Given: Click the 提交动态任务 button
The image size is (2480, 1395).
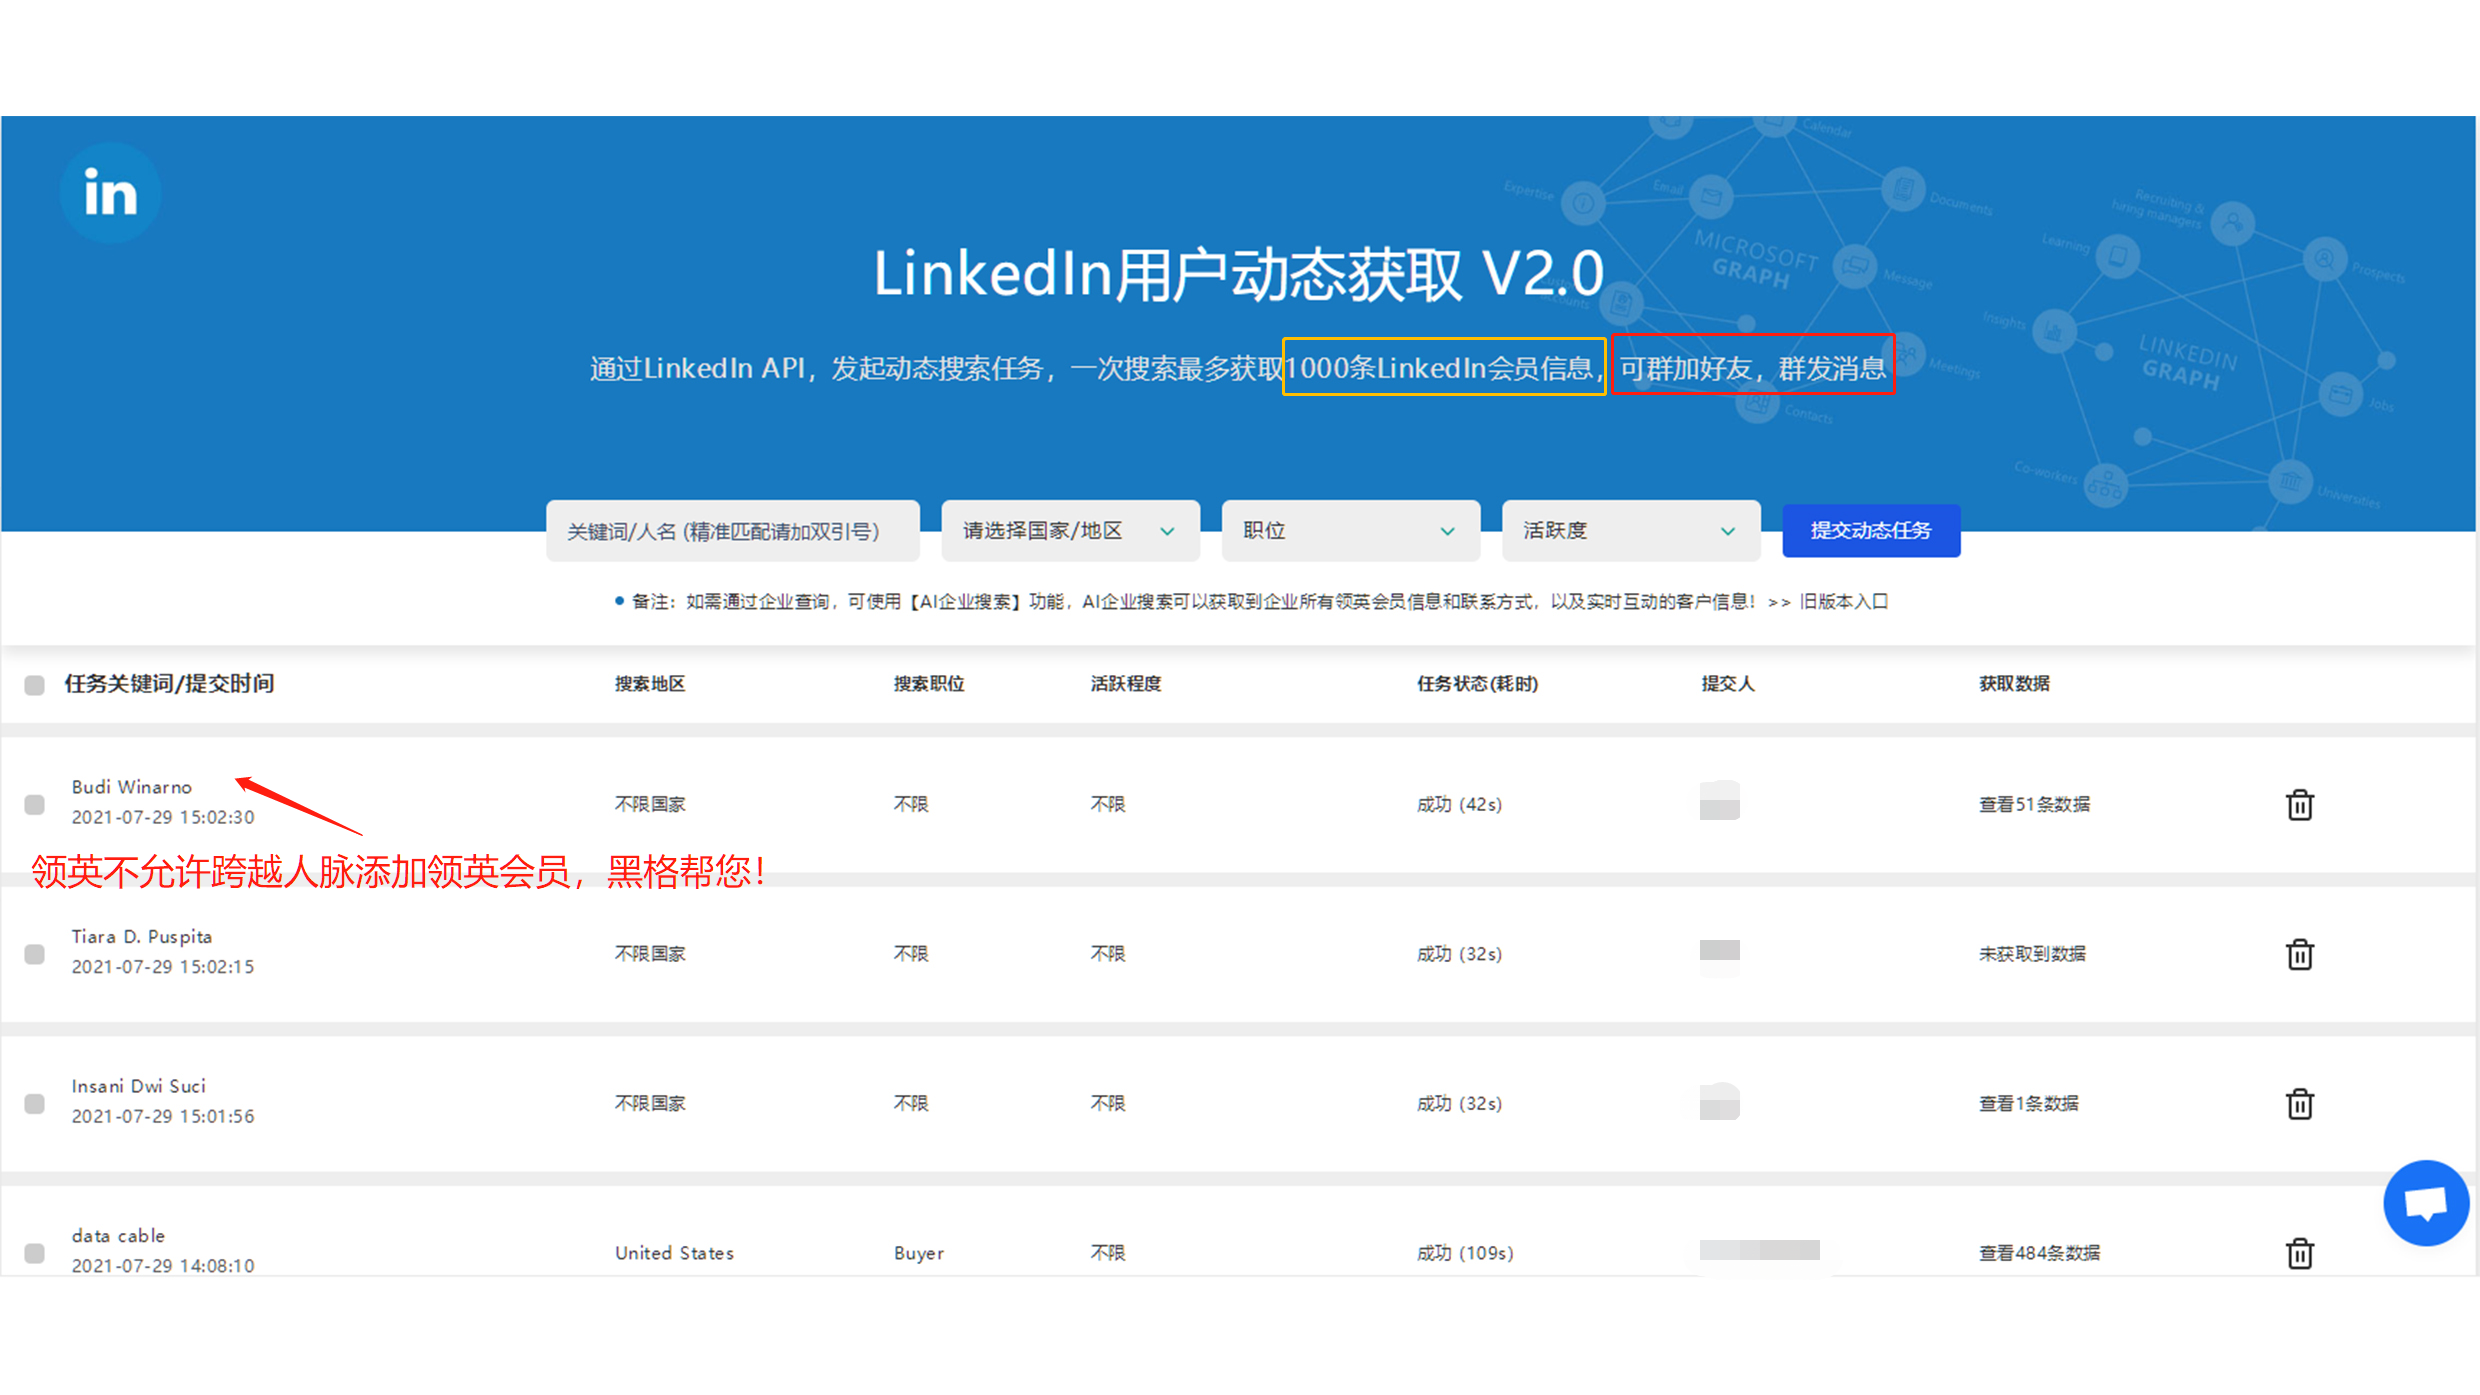Looking at the screenshot, I should pos(1870,531).
